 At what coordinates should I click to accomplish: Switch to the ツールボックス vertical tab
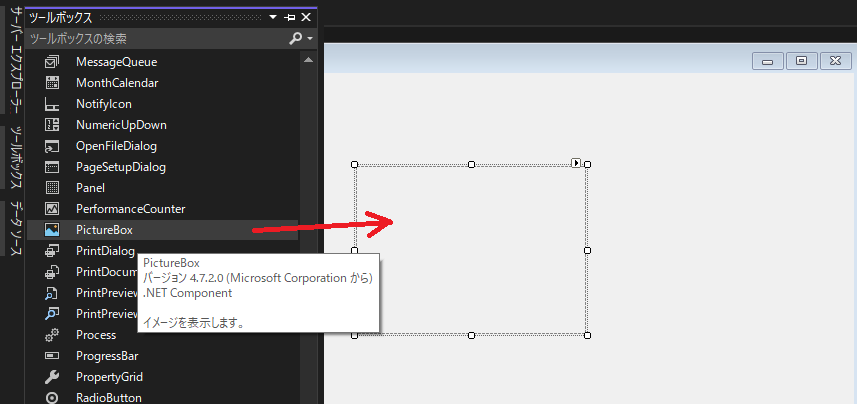coord(17,157)
